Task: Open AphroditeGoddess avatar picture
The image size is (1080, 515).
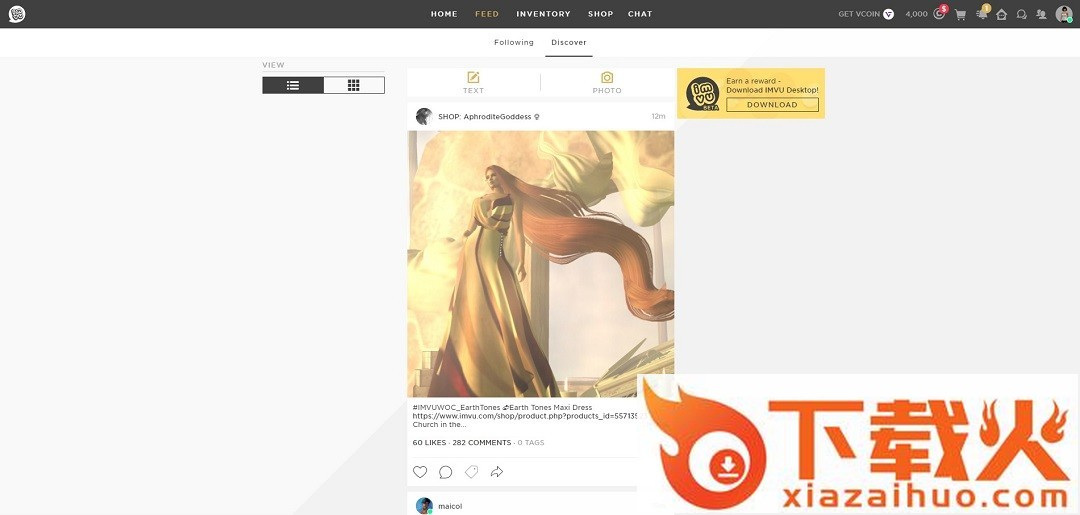Action: click(424, 116)
